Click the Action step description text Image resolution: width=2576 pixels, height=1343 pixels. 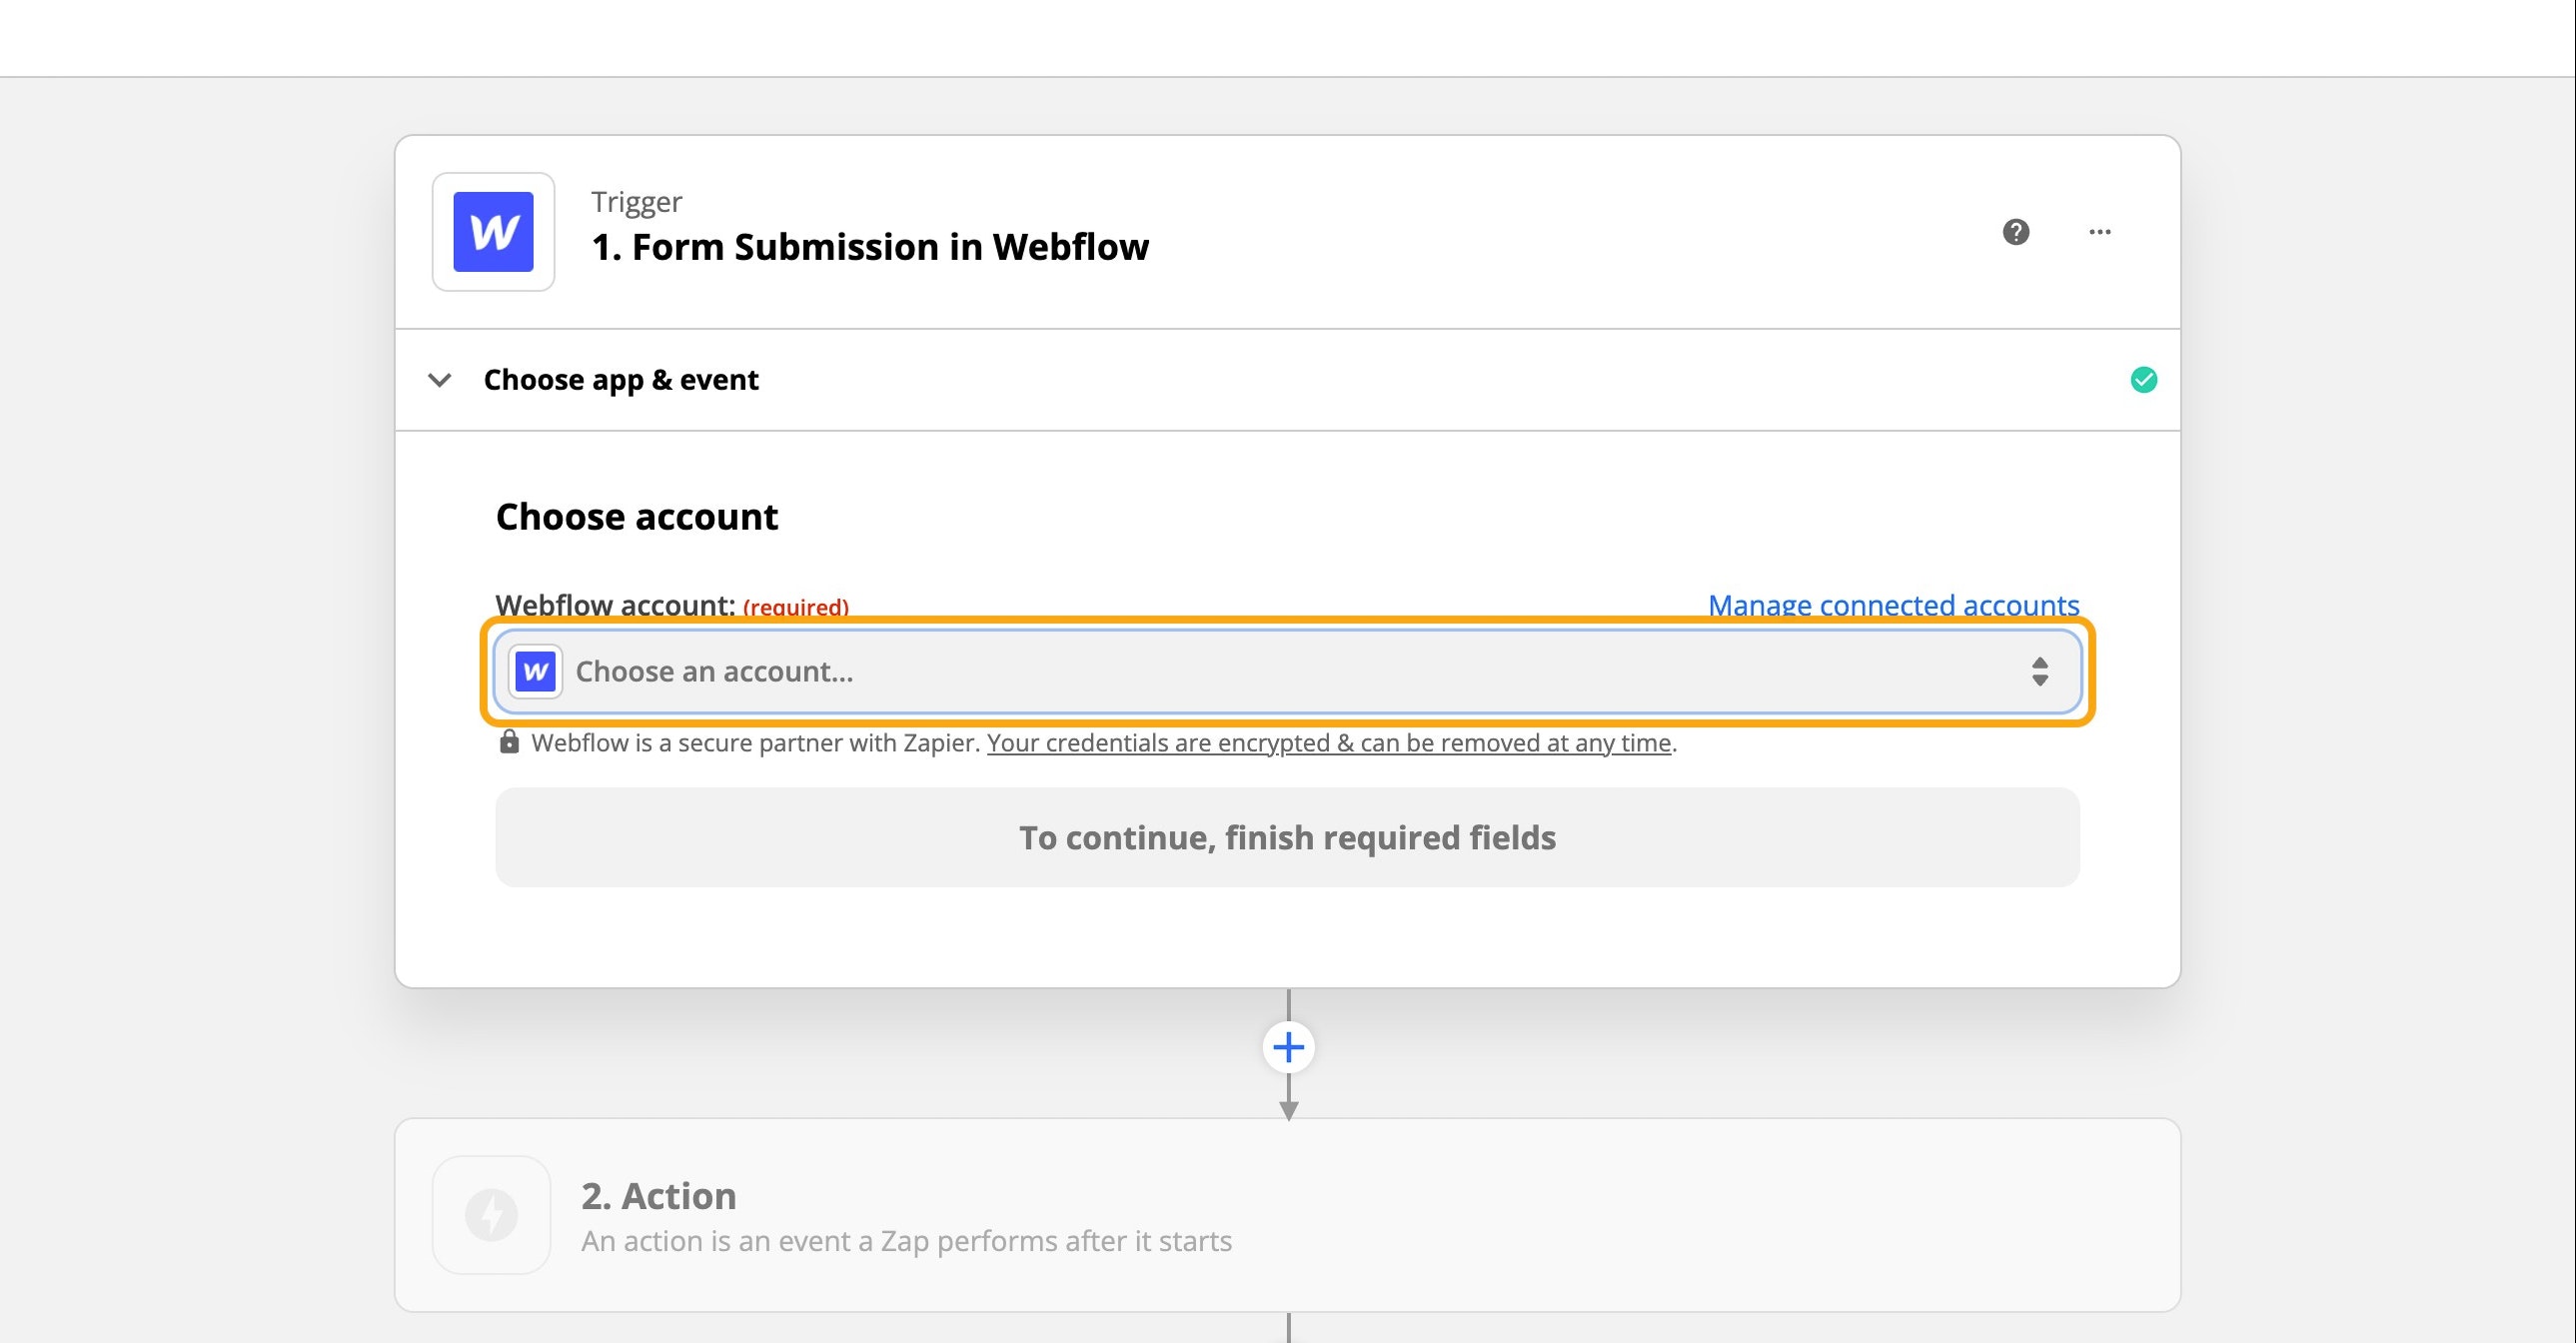[906, 1241]
